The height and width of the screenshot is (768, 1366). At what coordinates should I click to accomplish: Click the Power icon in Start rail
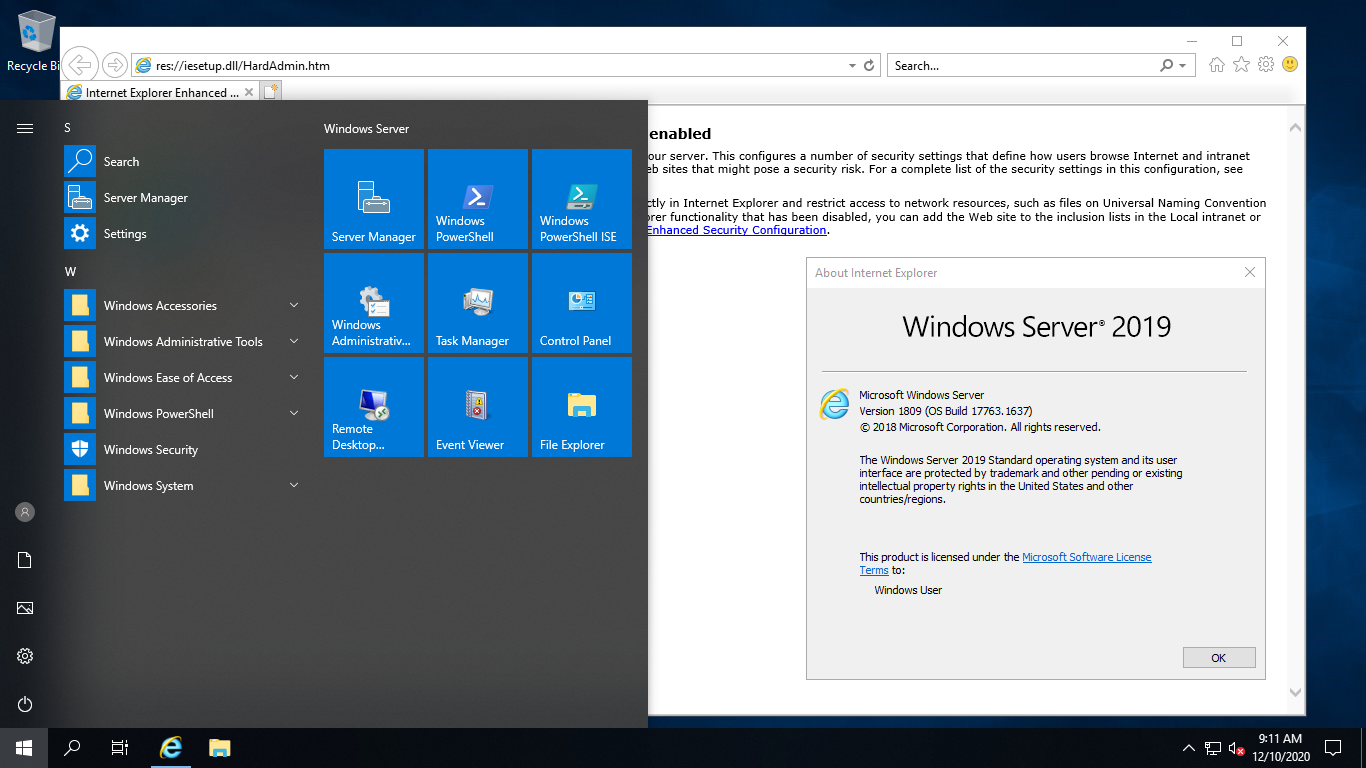pos(25,704)
